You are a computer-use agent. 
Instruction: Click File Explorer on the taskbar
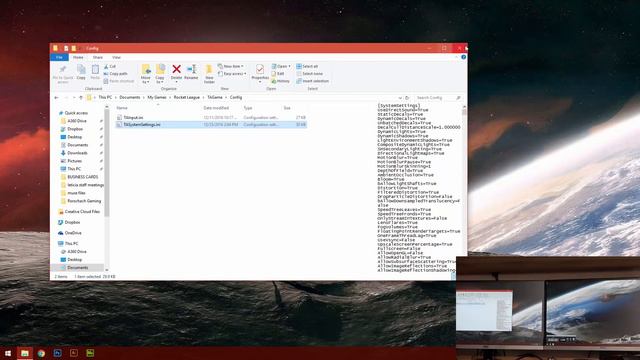pos(24,353)
